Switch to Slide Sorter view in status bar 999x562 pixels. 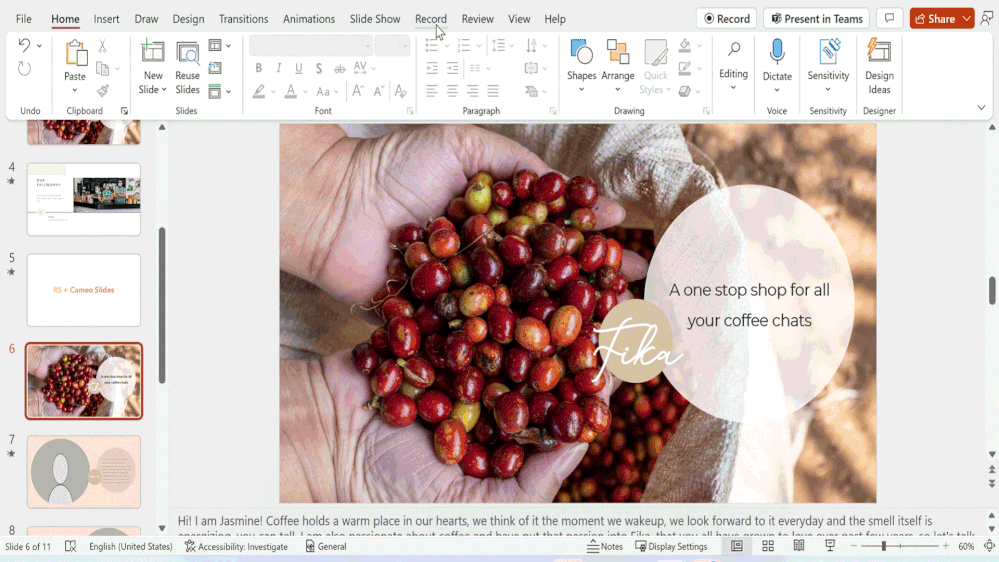[768, 547]
